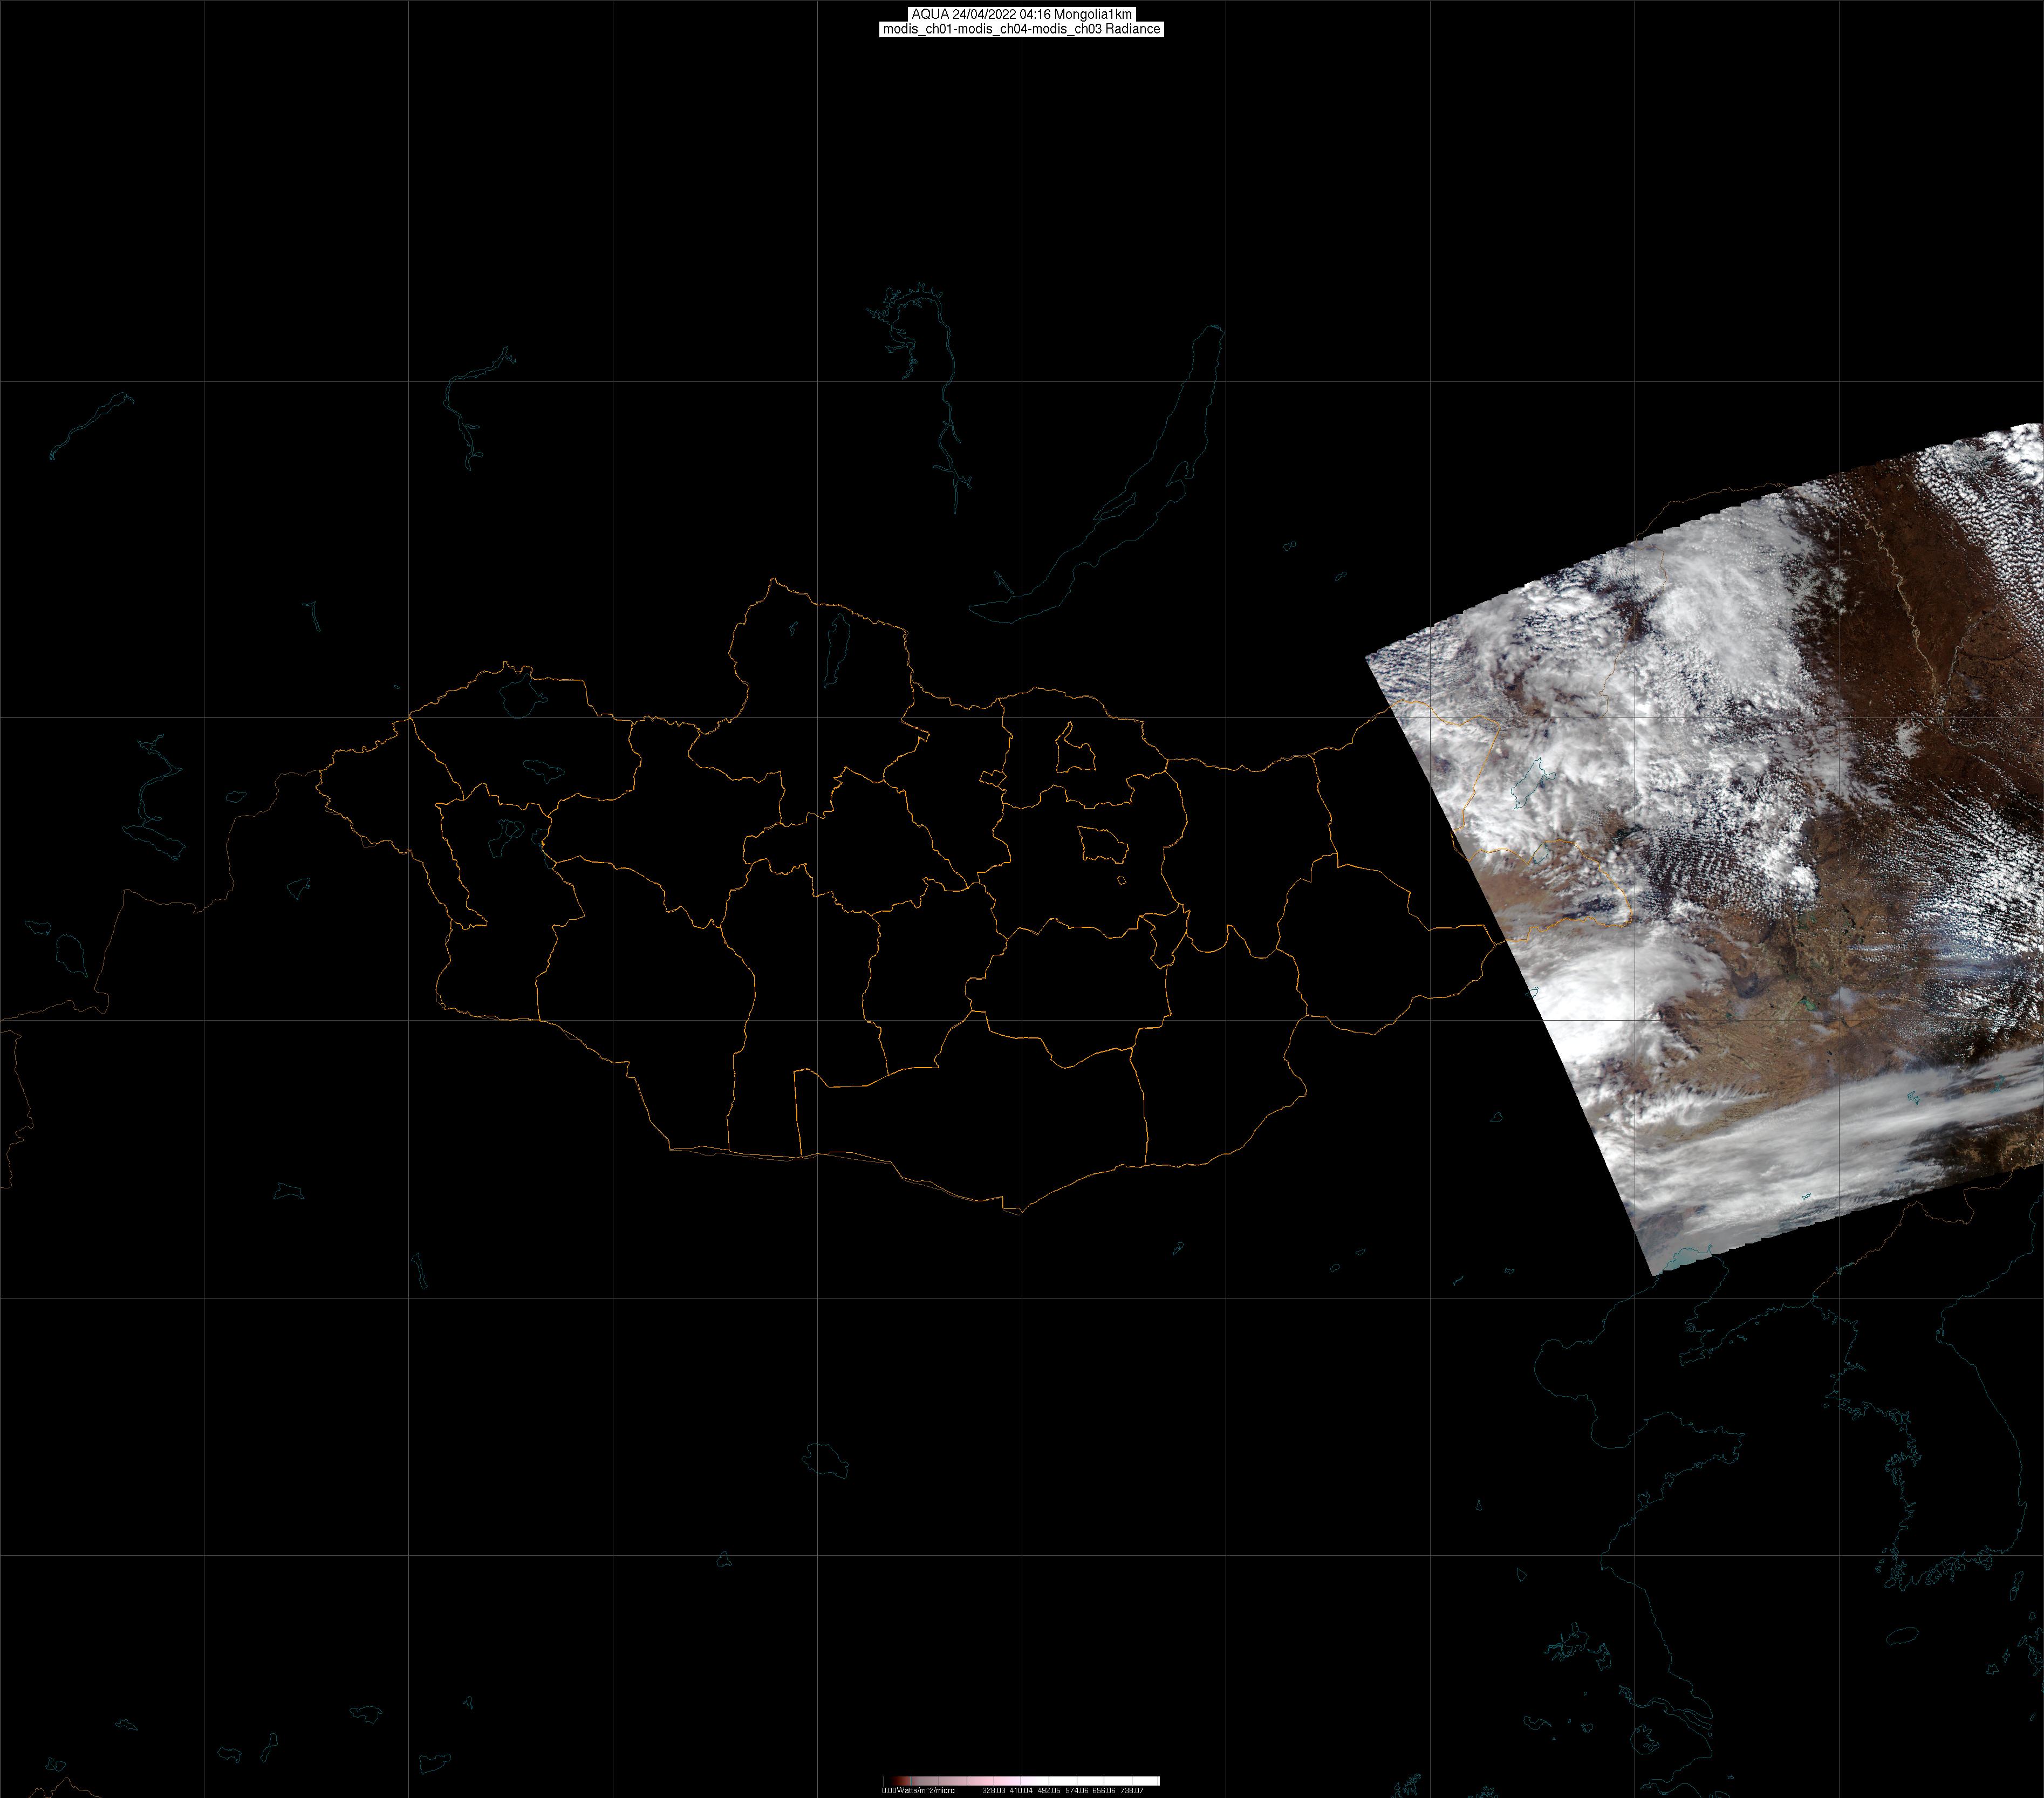Click the northernmost peak of Mongolia's border outline
Screen dimensions: 2044x1798
coord(773,579)
